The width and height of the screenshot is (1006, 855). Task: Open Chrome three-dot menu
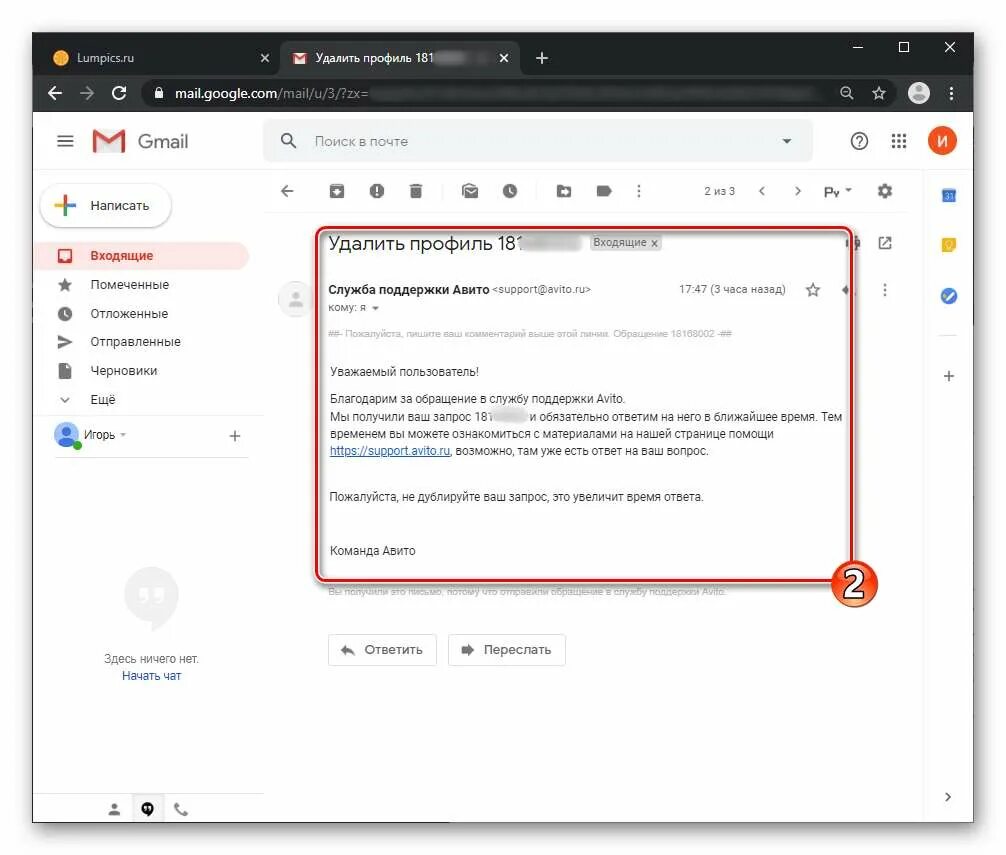[x=951, y=93]
